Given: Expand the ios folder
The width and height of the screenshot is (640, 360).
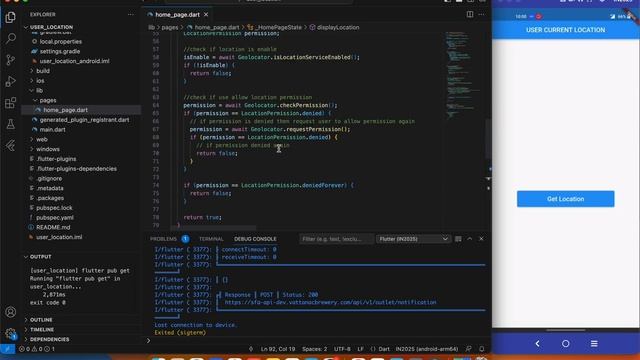Looking at the screenshot, I should click(x=40, y=81).
